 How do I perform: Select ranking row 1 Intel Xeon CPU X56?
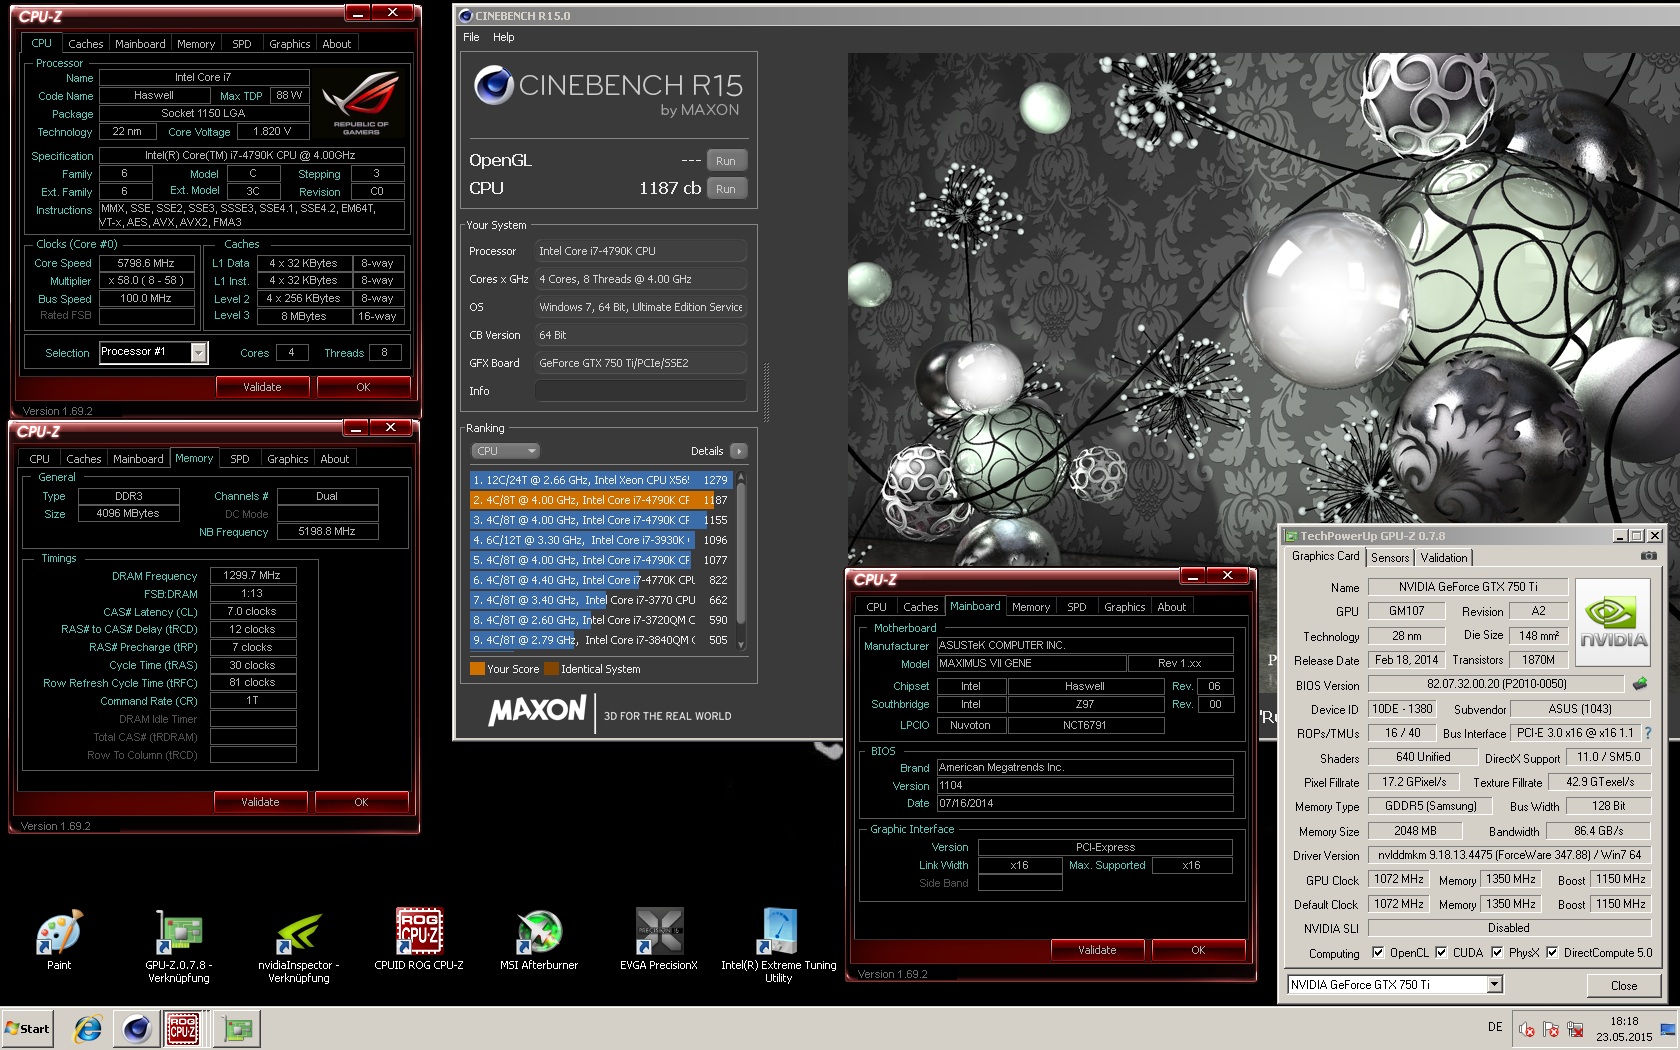click(x=600, y=480)
